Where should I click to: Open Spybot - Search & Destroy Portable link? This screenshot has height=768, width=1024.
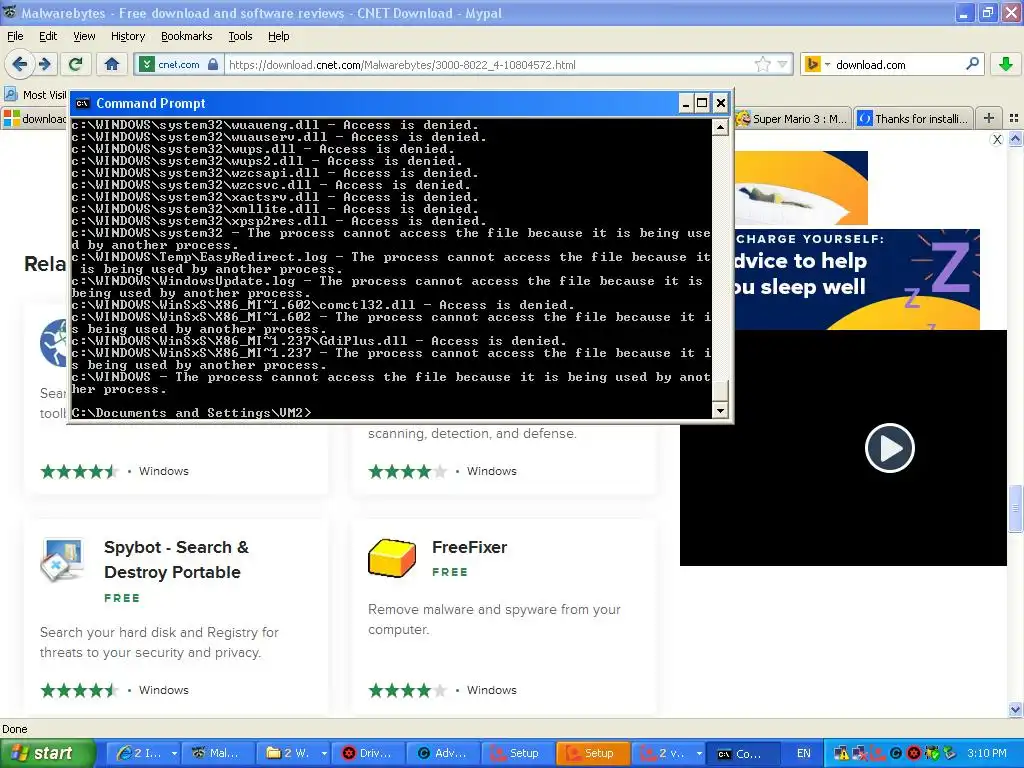176,560
